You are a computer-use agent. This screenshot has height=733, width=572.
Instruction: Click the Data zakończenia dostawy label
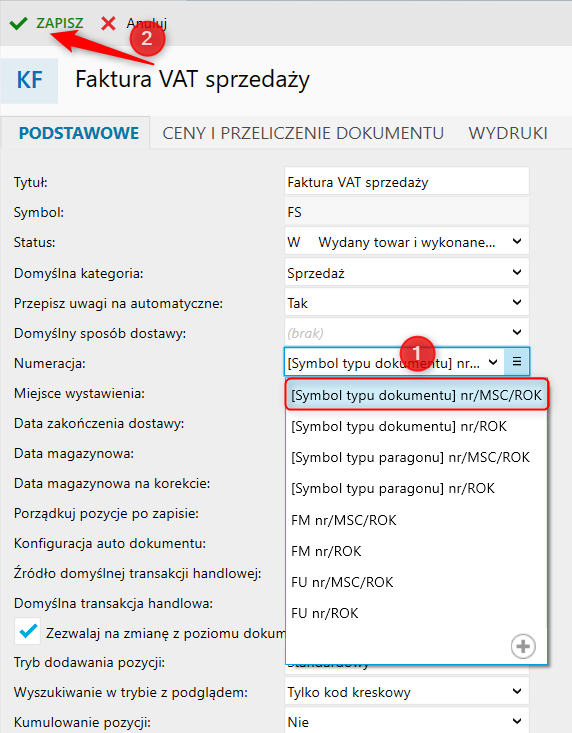[99, 424]
